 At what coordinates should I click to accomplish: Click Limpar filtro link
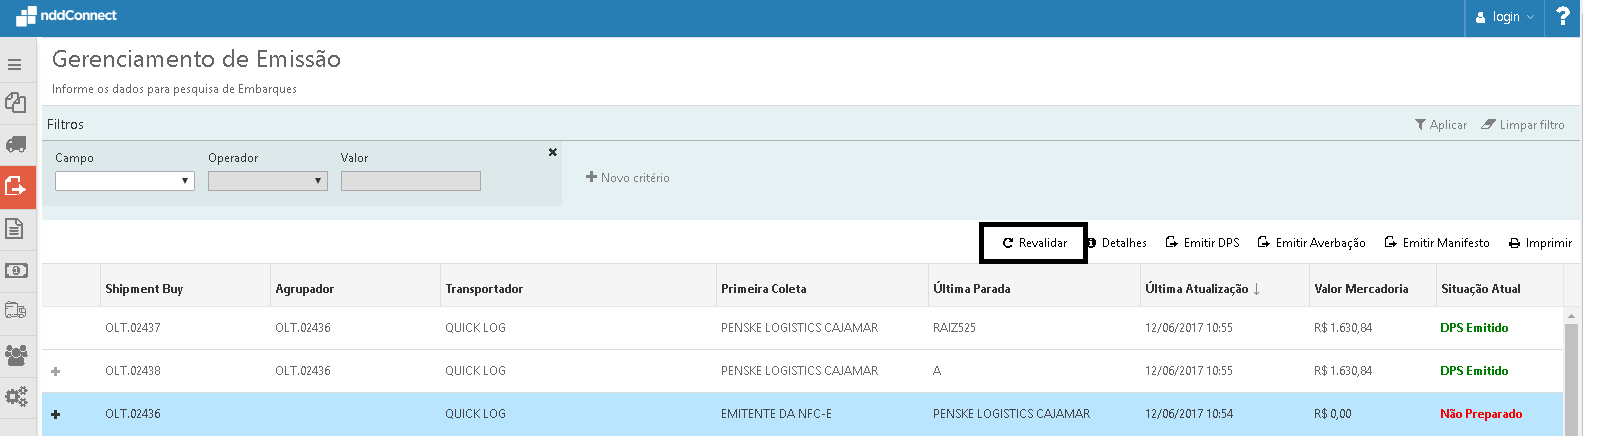click(x=1523, y=125)
